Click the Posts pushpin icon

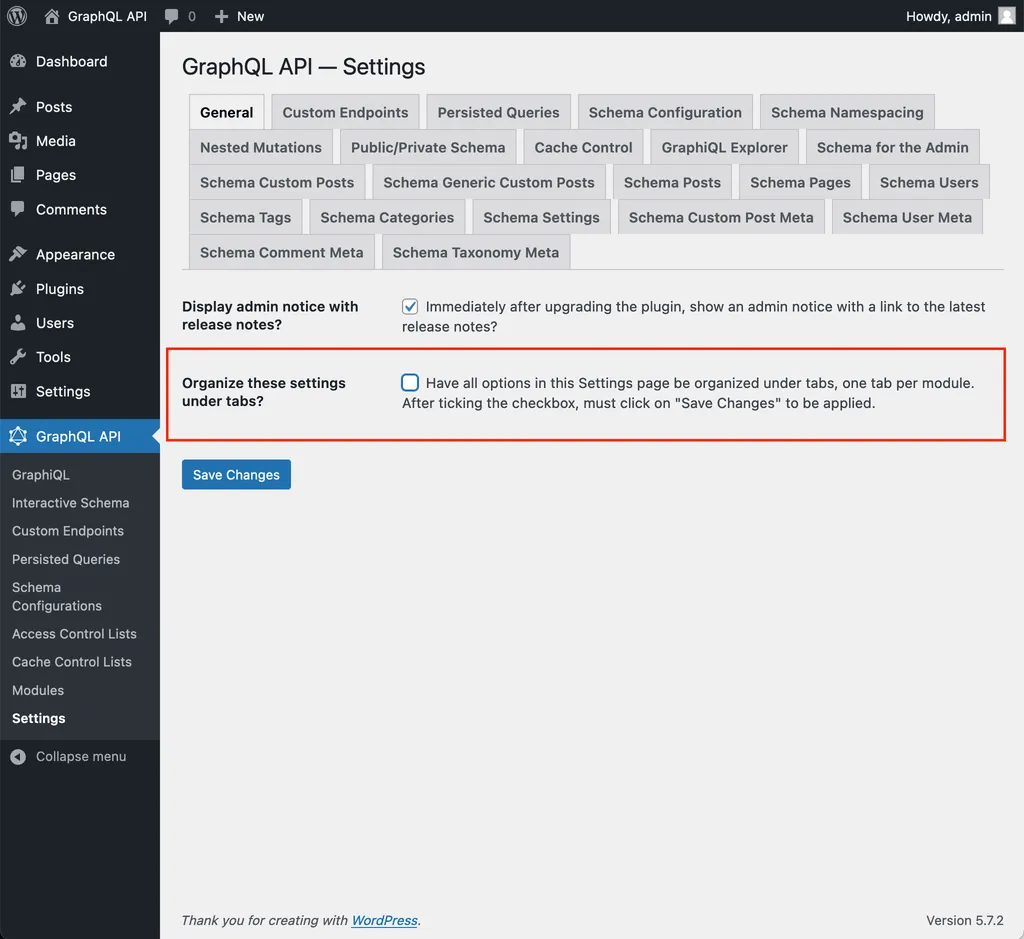tap(18, 106)
